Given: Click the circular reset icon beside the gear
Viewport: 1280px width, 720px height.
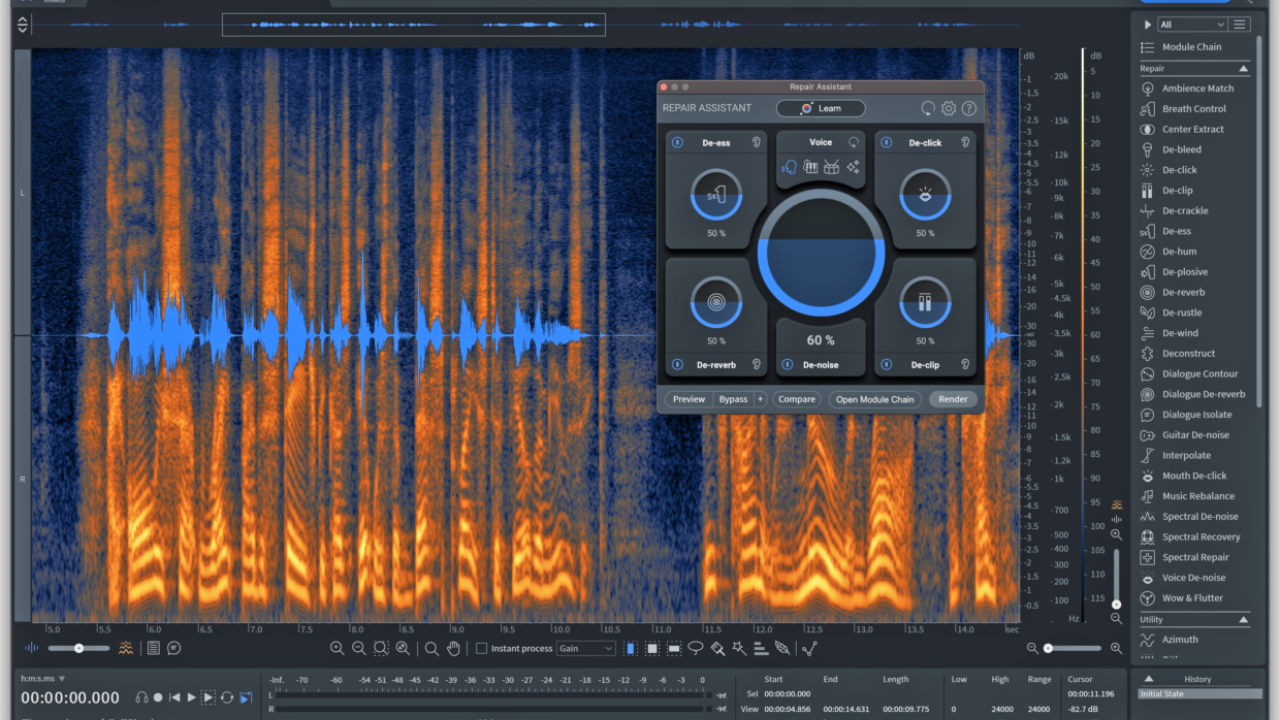Looking at the screenshot, I should 928,108.
